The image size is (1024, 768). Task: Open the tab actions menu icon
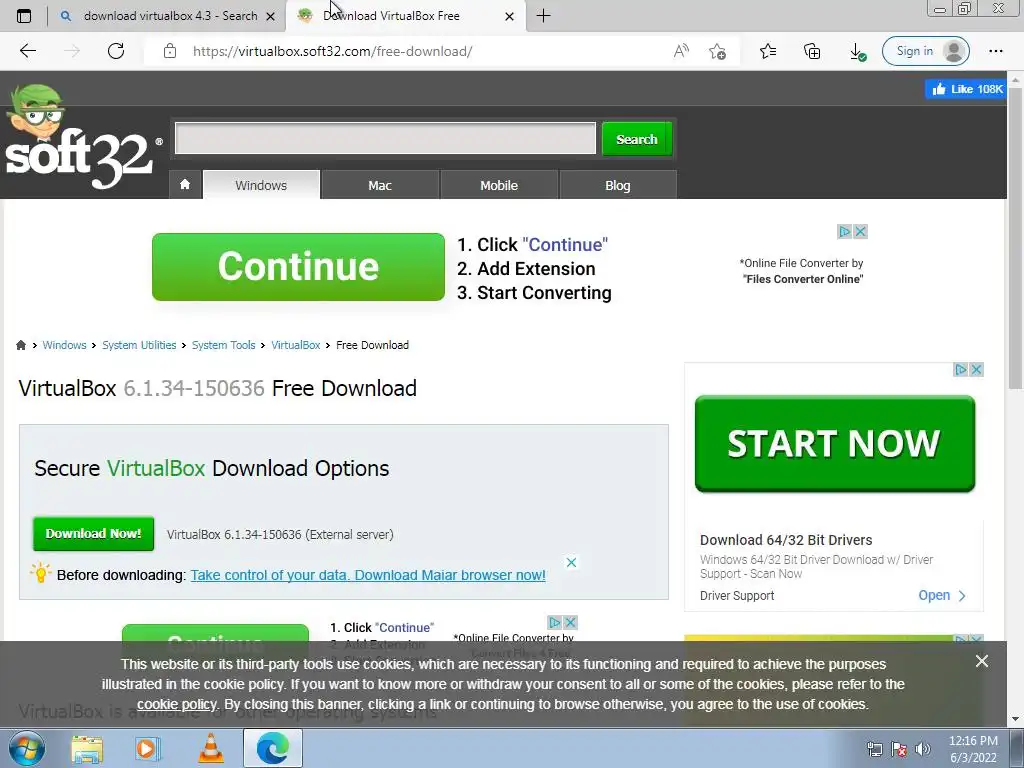(24, 16)
